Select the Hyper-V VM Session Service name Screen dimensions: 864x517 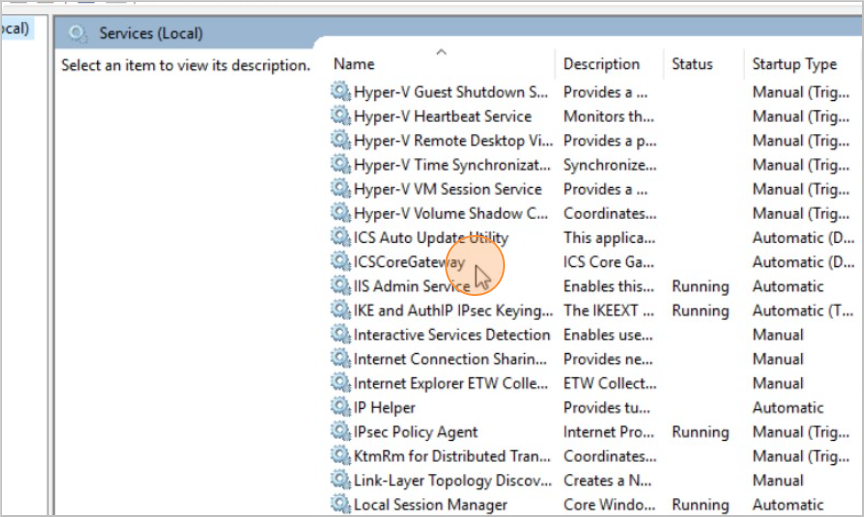pyautogui.click(x=447, y=189)
